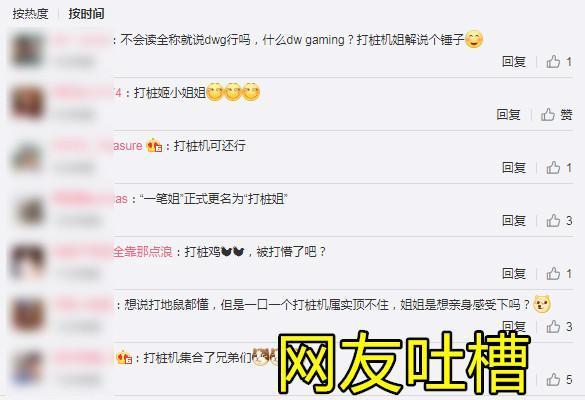The width and height of the screenshot is (585, 400).
Task: Reply to the 打桩姬小姐姐 comment
Action: click(x=508, y=115)
